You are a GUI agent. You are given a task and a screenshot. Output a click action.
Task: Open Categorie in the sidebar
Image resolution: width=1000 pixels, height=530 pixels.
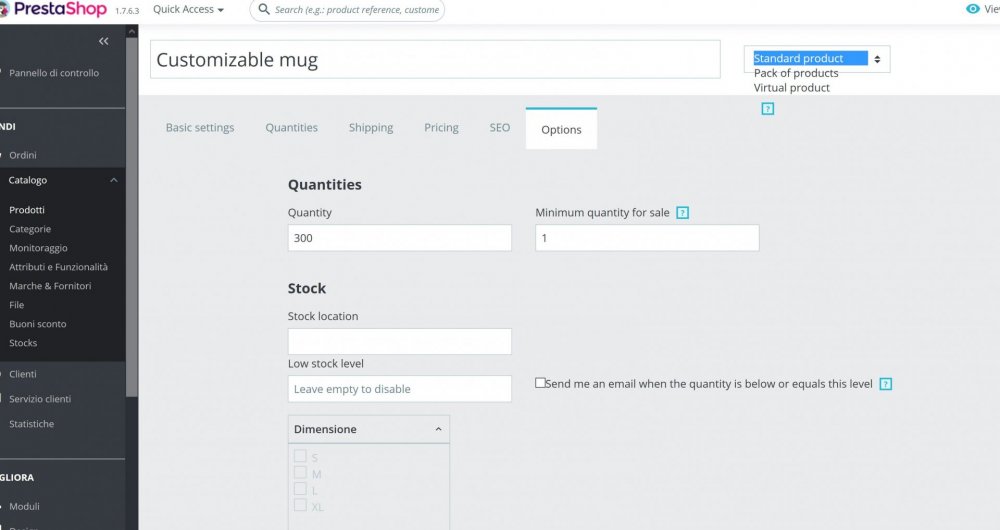[30, 229]
